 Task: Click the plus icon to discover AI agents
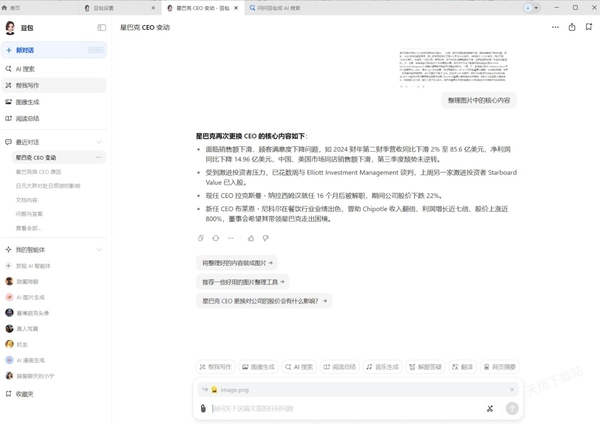point(8,266)
